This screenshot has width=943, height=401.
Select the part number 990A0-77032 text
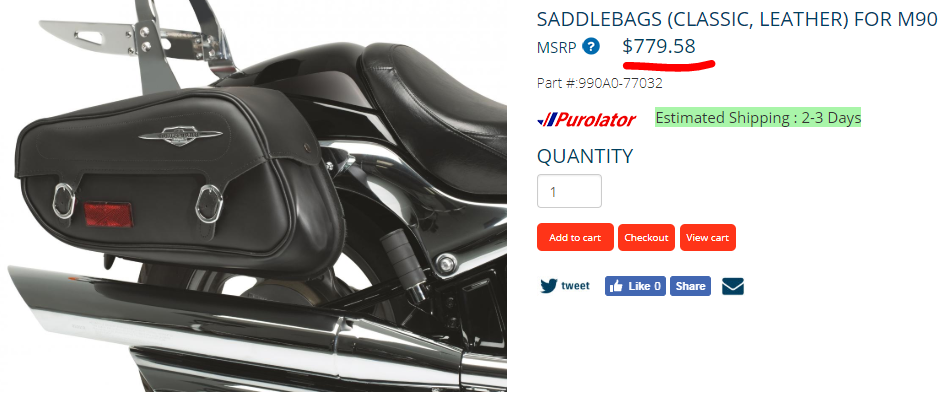620,83
